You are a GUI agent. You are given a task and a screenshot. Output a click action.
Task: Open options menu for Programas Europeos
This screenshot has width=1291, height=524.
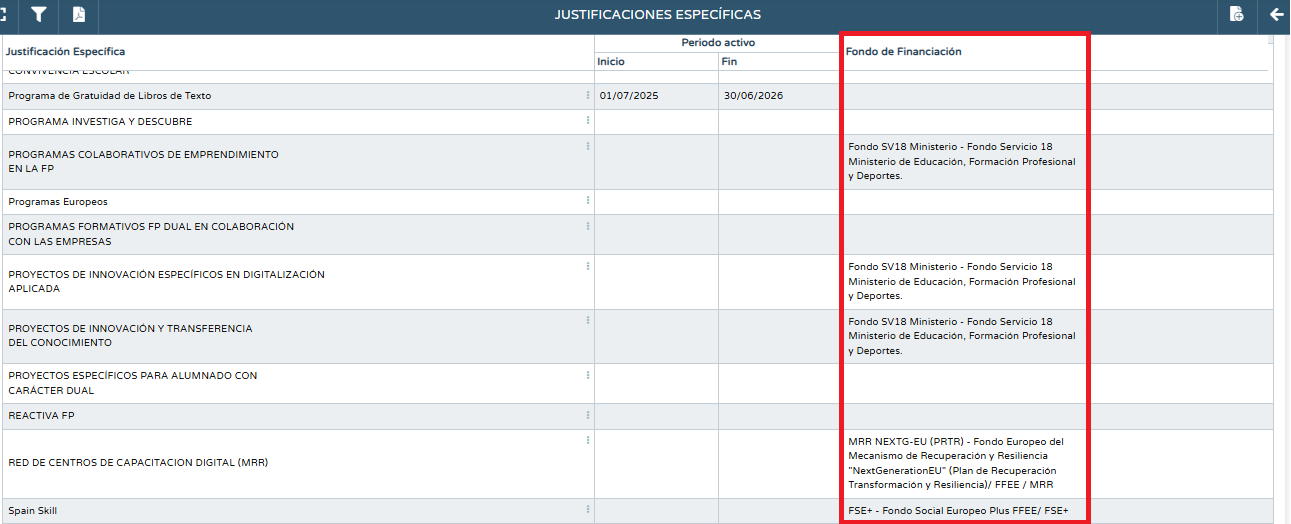(588, 201)
